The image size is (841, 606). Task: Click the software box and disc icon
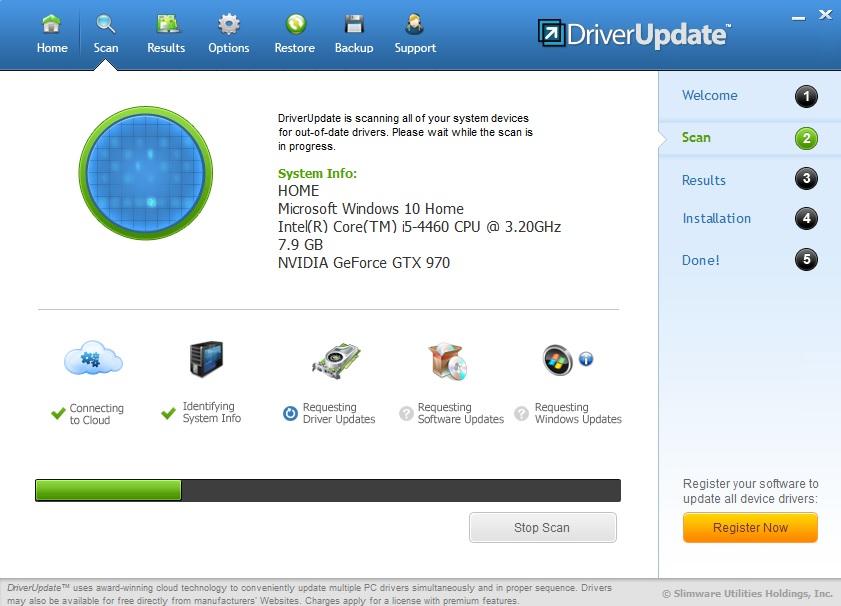pyautogui.click(x=448, y=361)
